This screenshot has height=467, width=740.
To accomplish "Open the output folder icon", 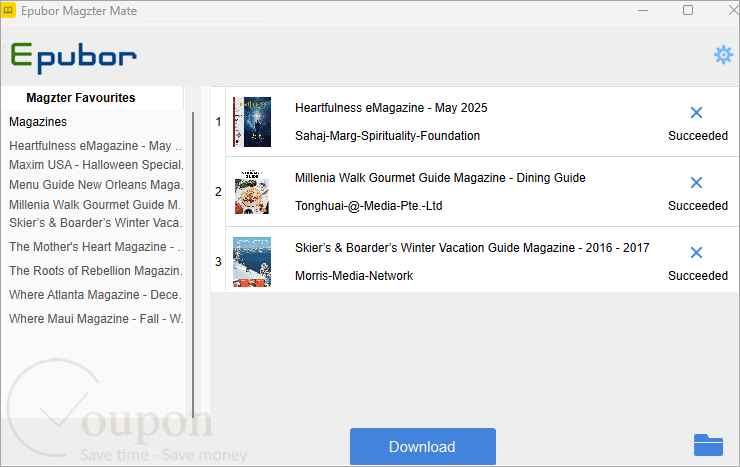I will (708, 445).
